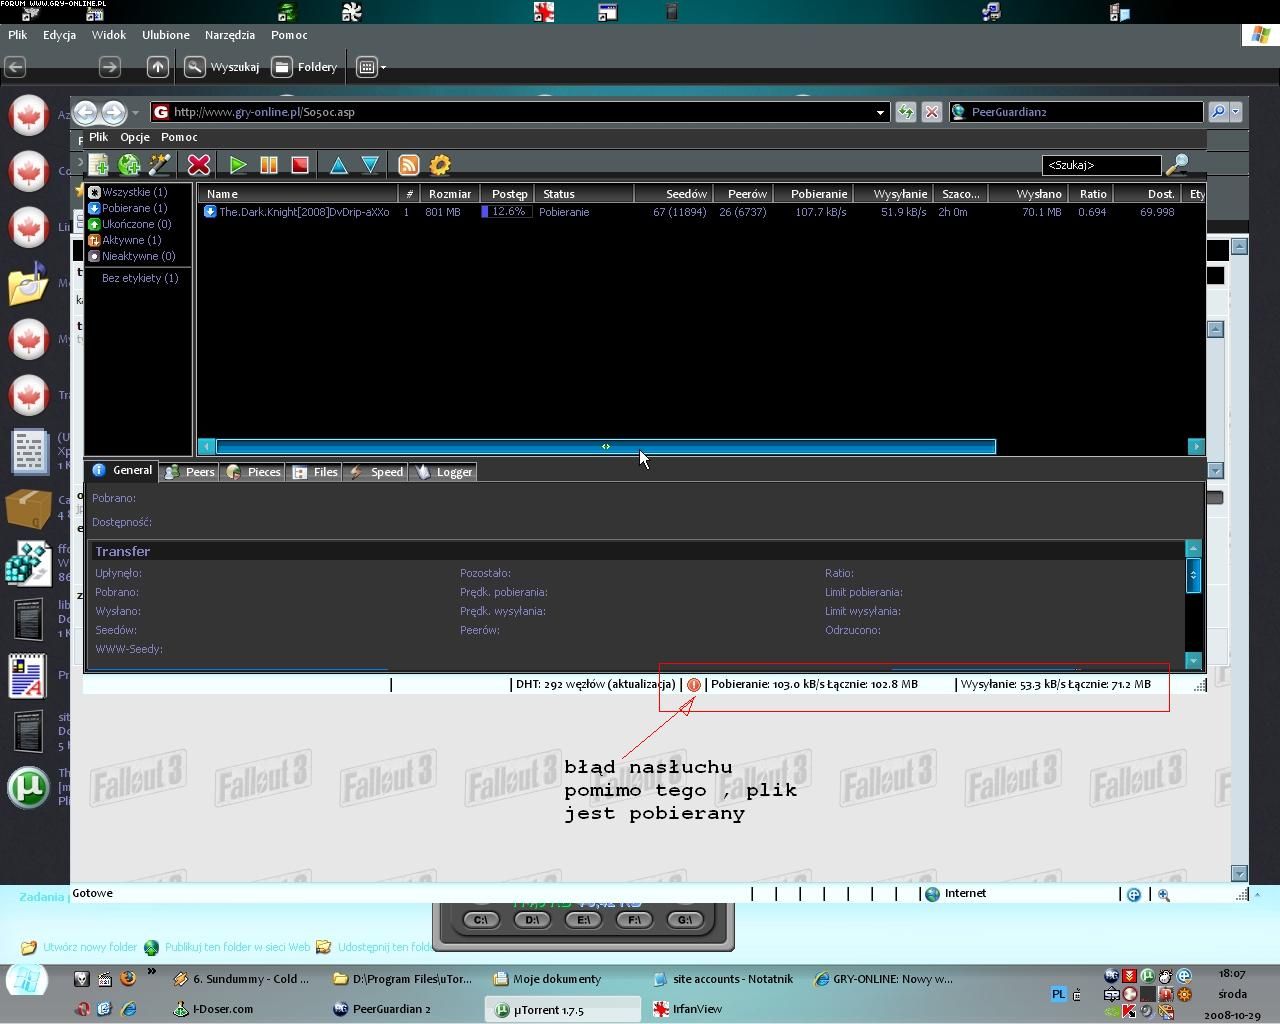Click the browser stop loading X icon
The width and height of the screenshot is (1280, 1024).
932,112
